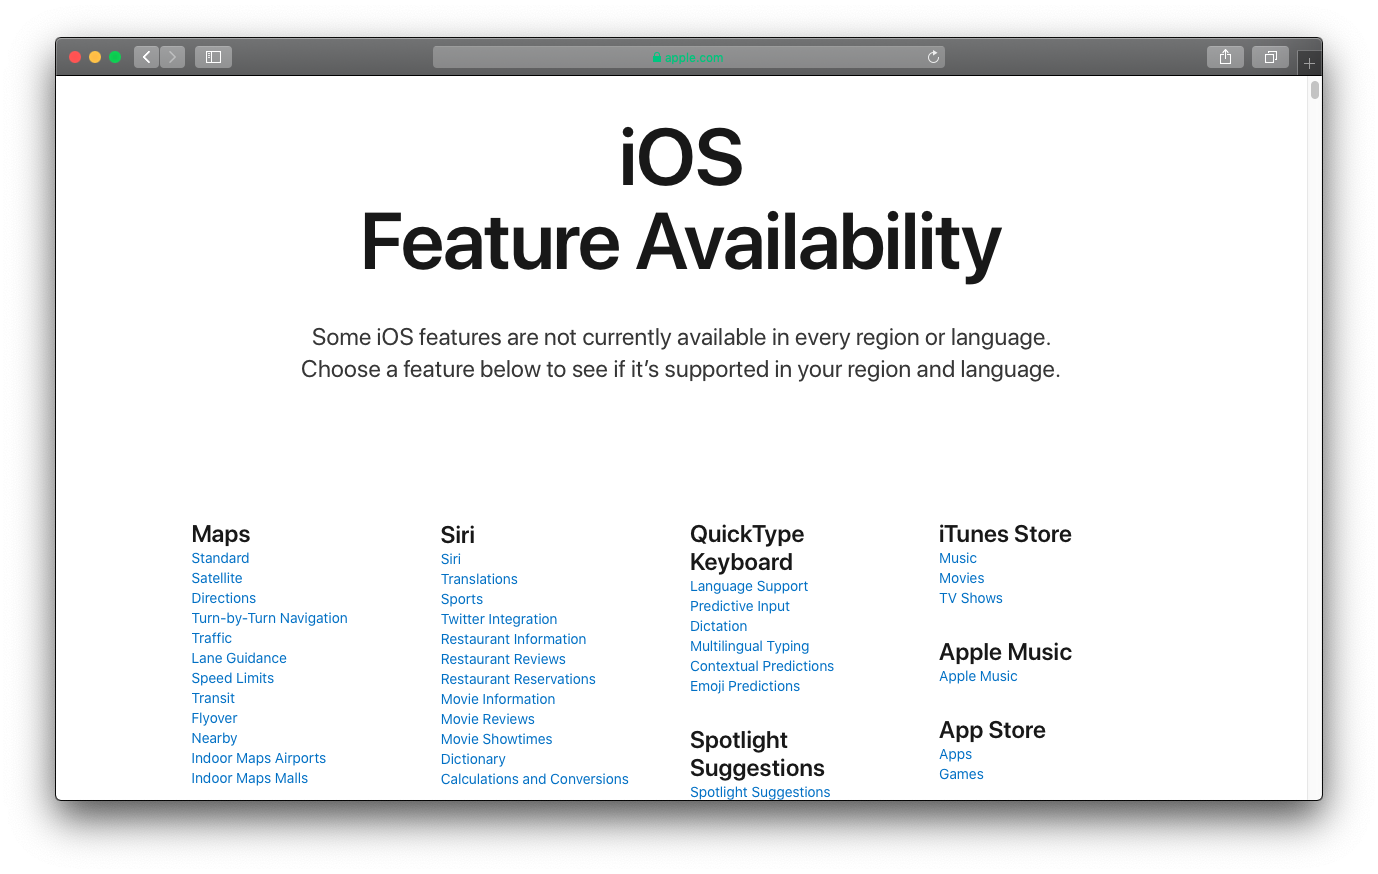
Task: Open the Twitter Integration link
Action: click(x=499, y=619)
